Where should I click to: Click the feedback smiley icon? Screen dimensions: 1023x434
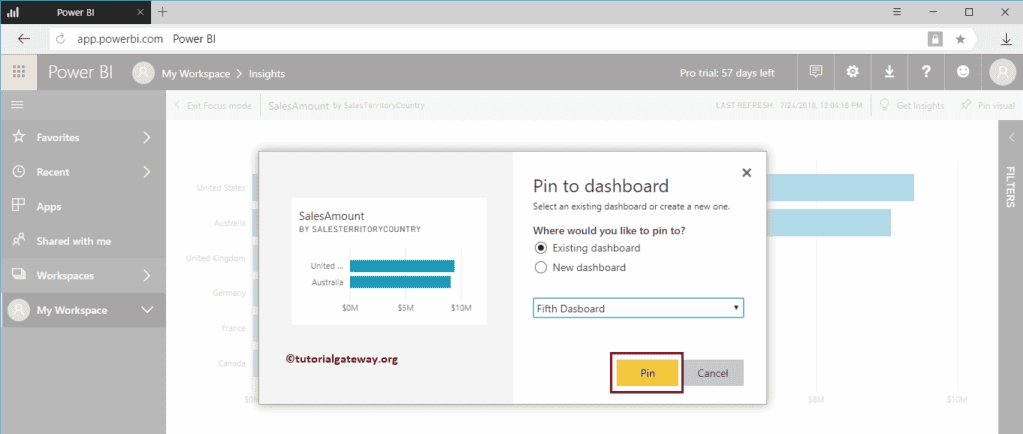(x=963, y=72)
